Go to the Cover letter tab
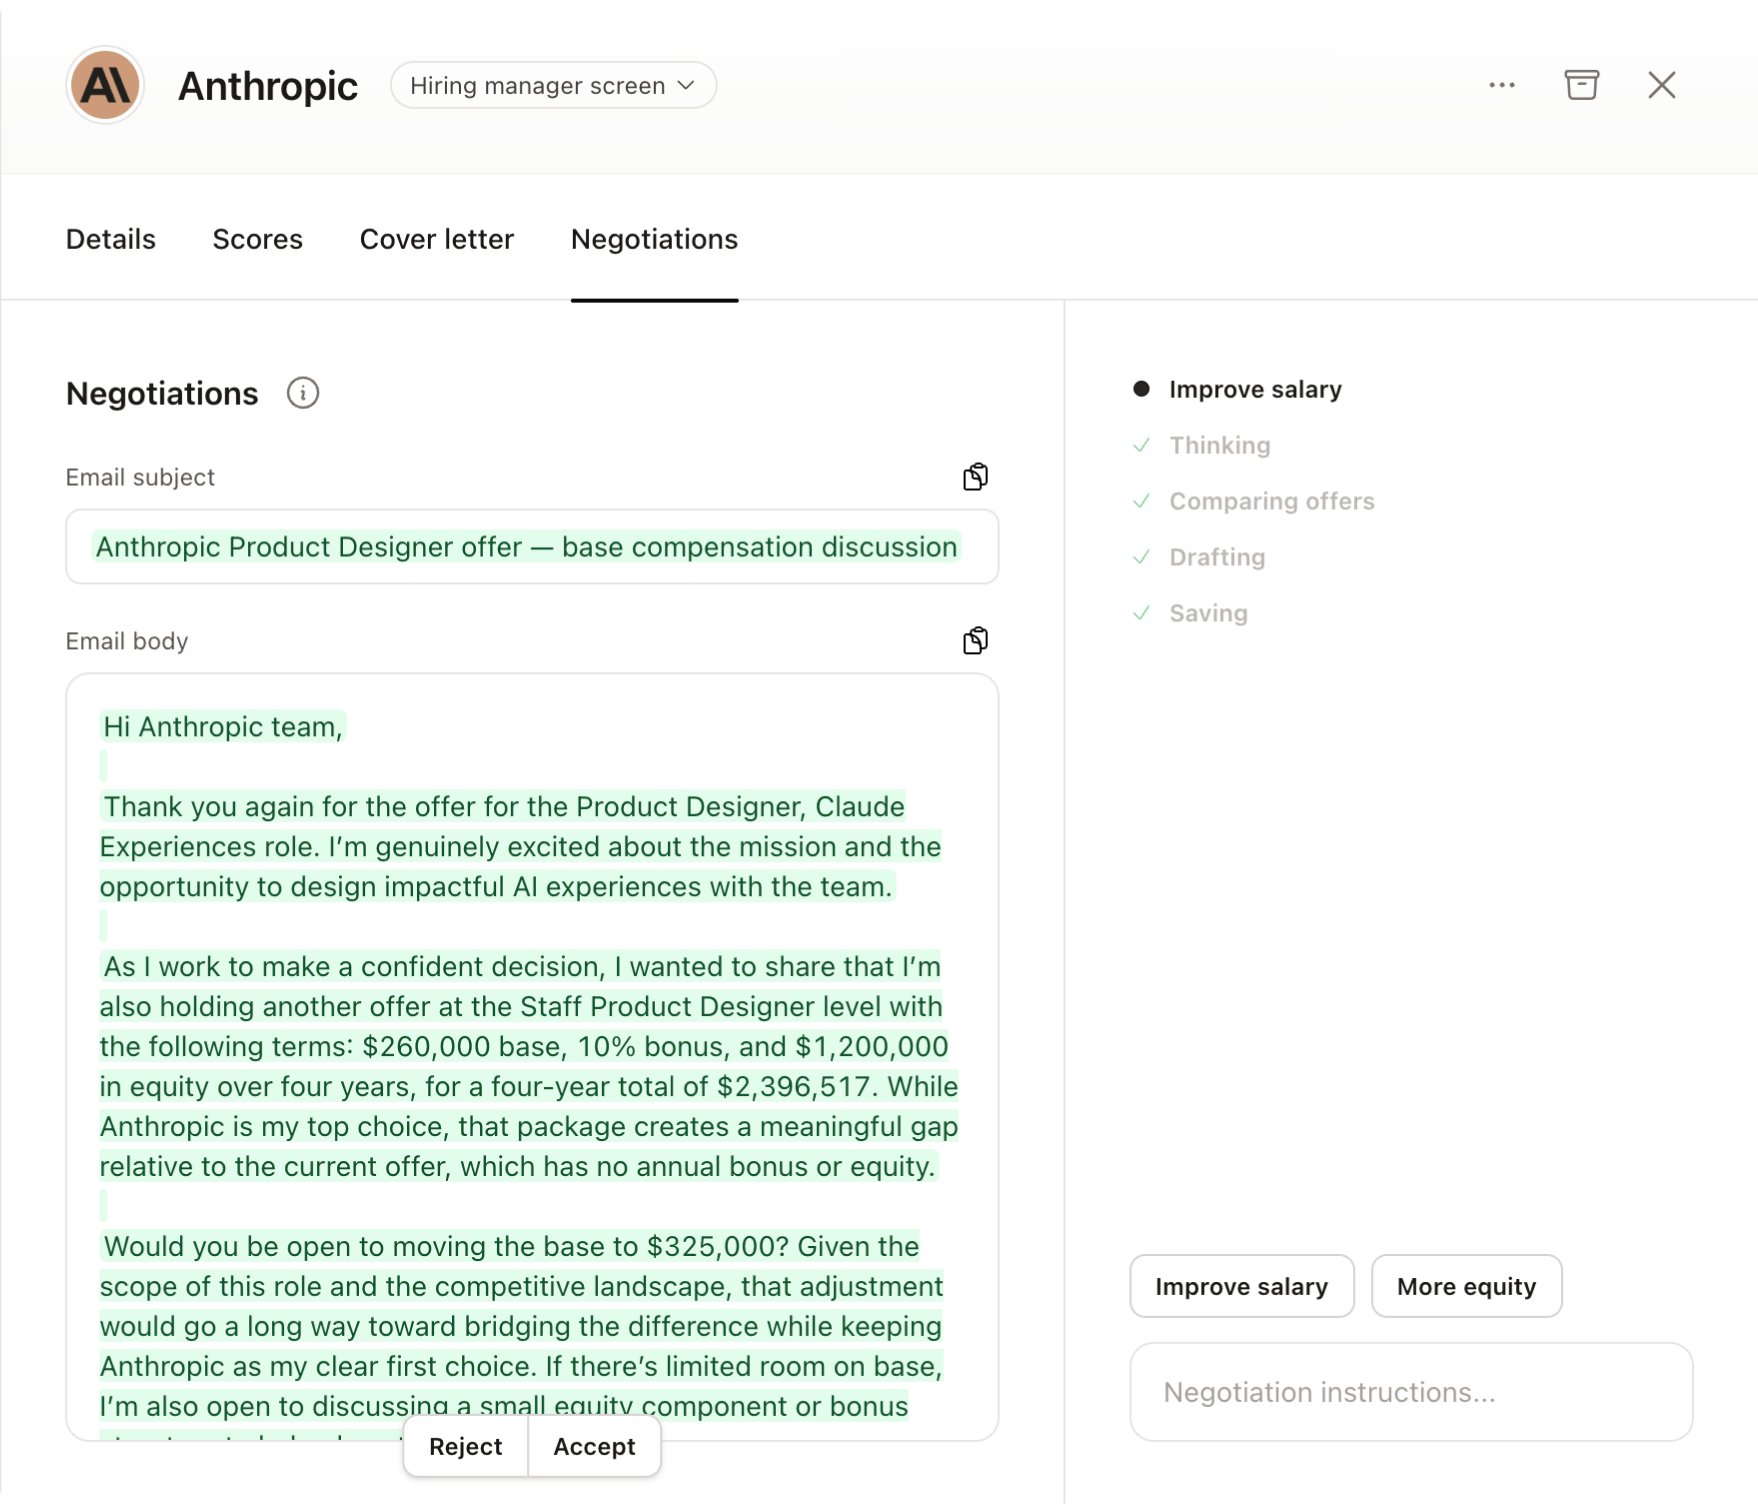The height and width of the screenshot is (1504, 1758). point(436,239)
